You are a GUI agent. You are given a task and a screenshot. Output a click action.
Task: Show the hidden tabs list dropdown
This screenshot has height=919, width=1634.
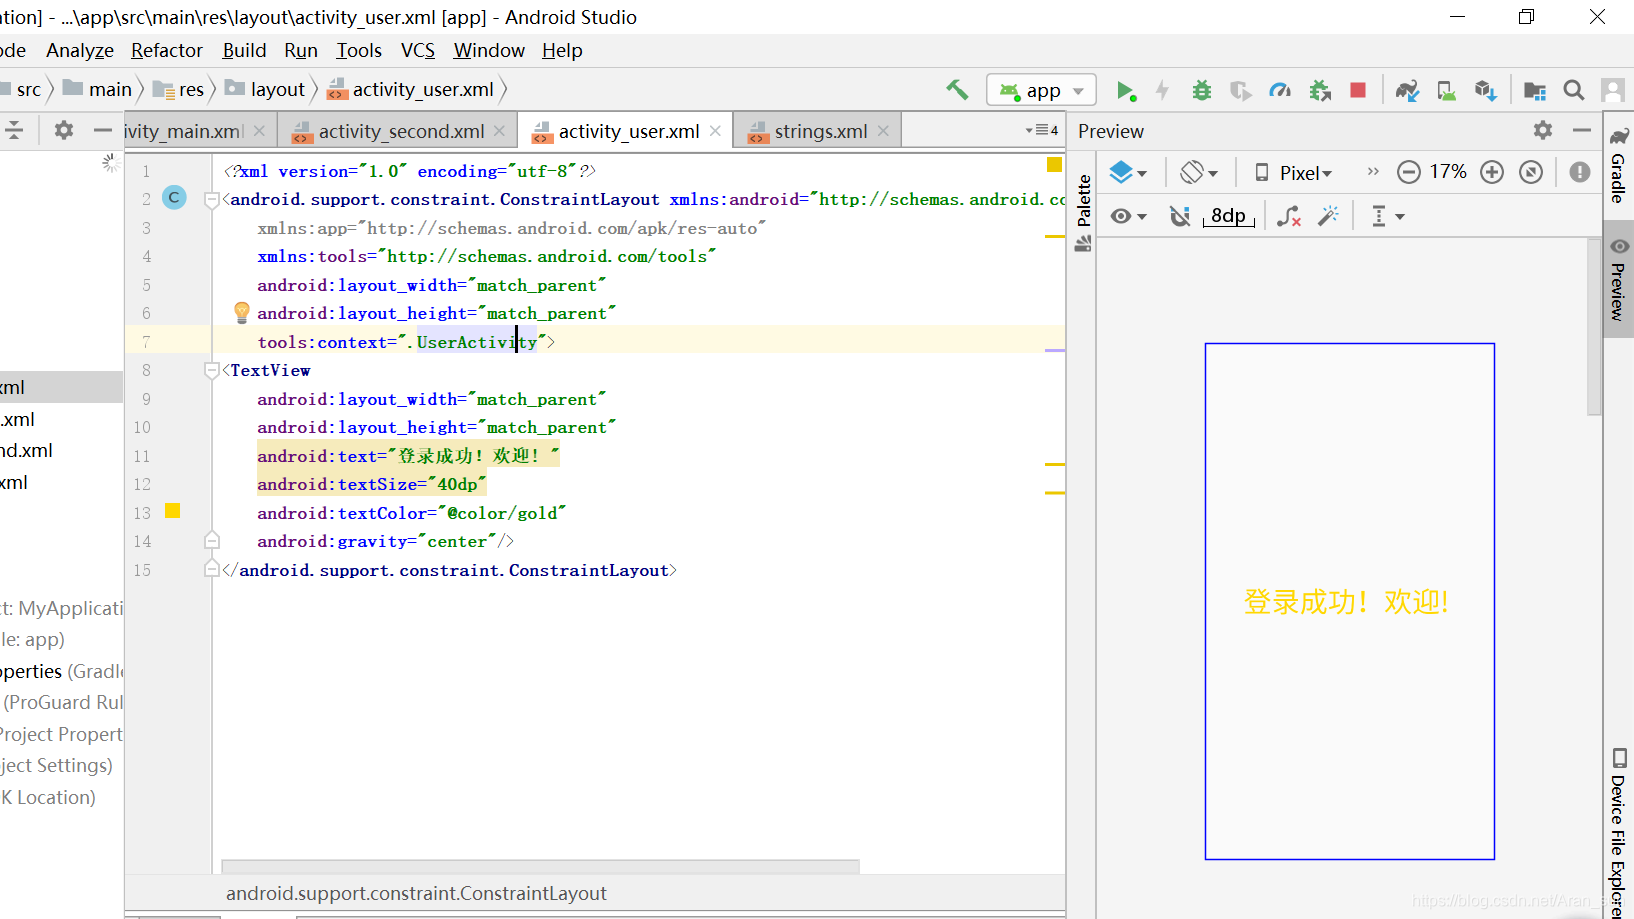point(1042,130)
